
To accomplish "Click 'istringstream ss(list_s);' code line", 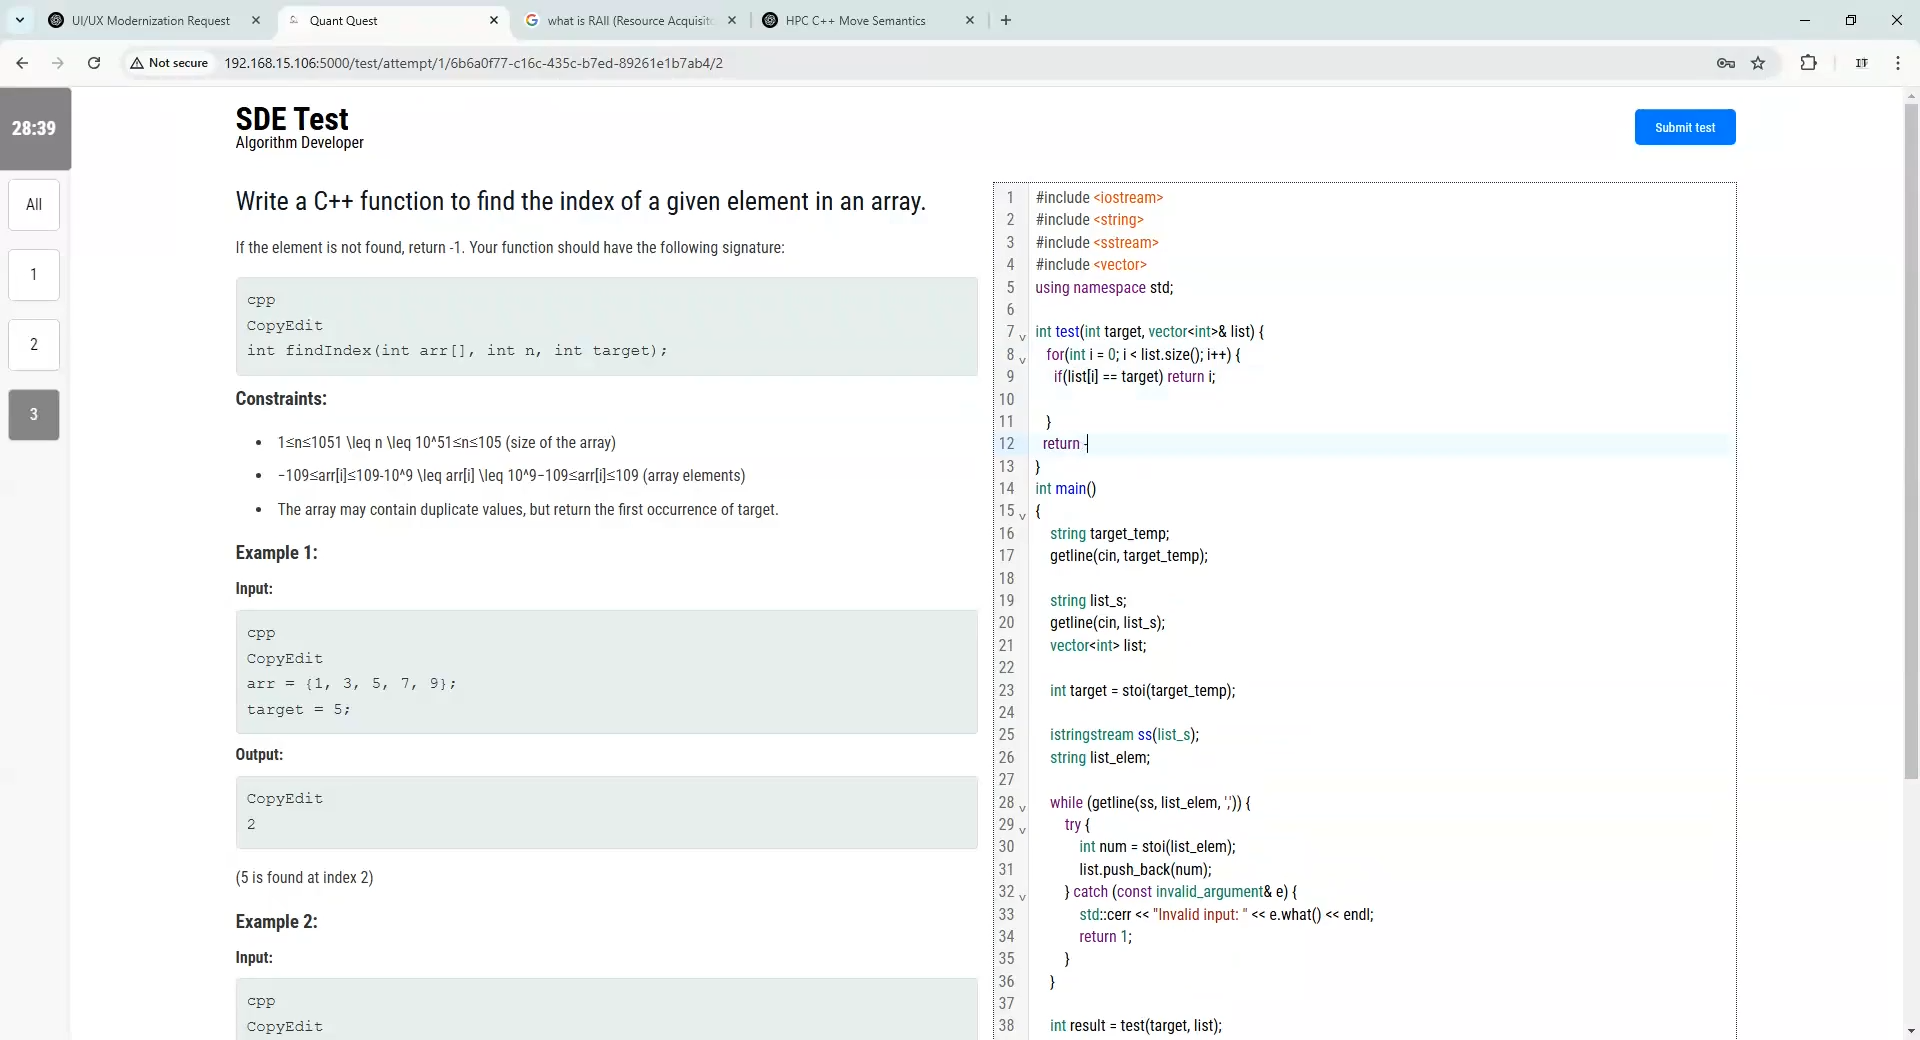I will (1124, 735).
